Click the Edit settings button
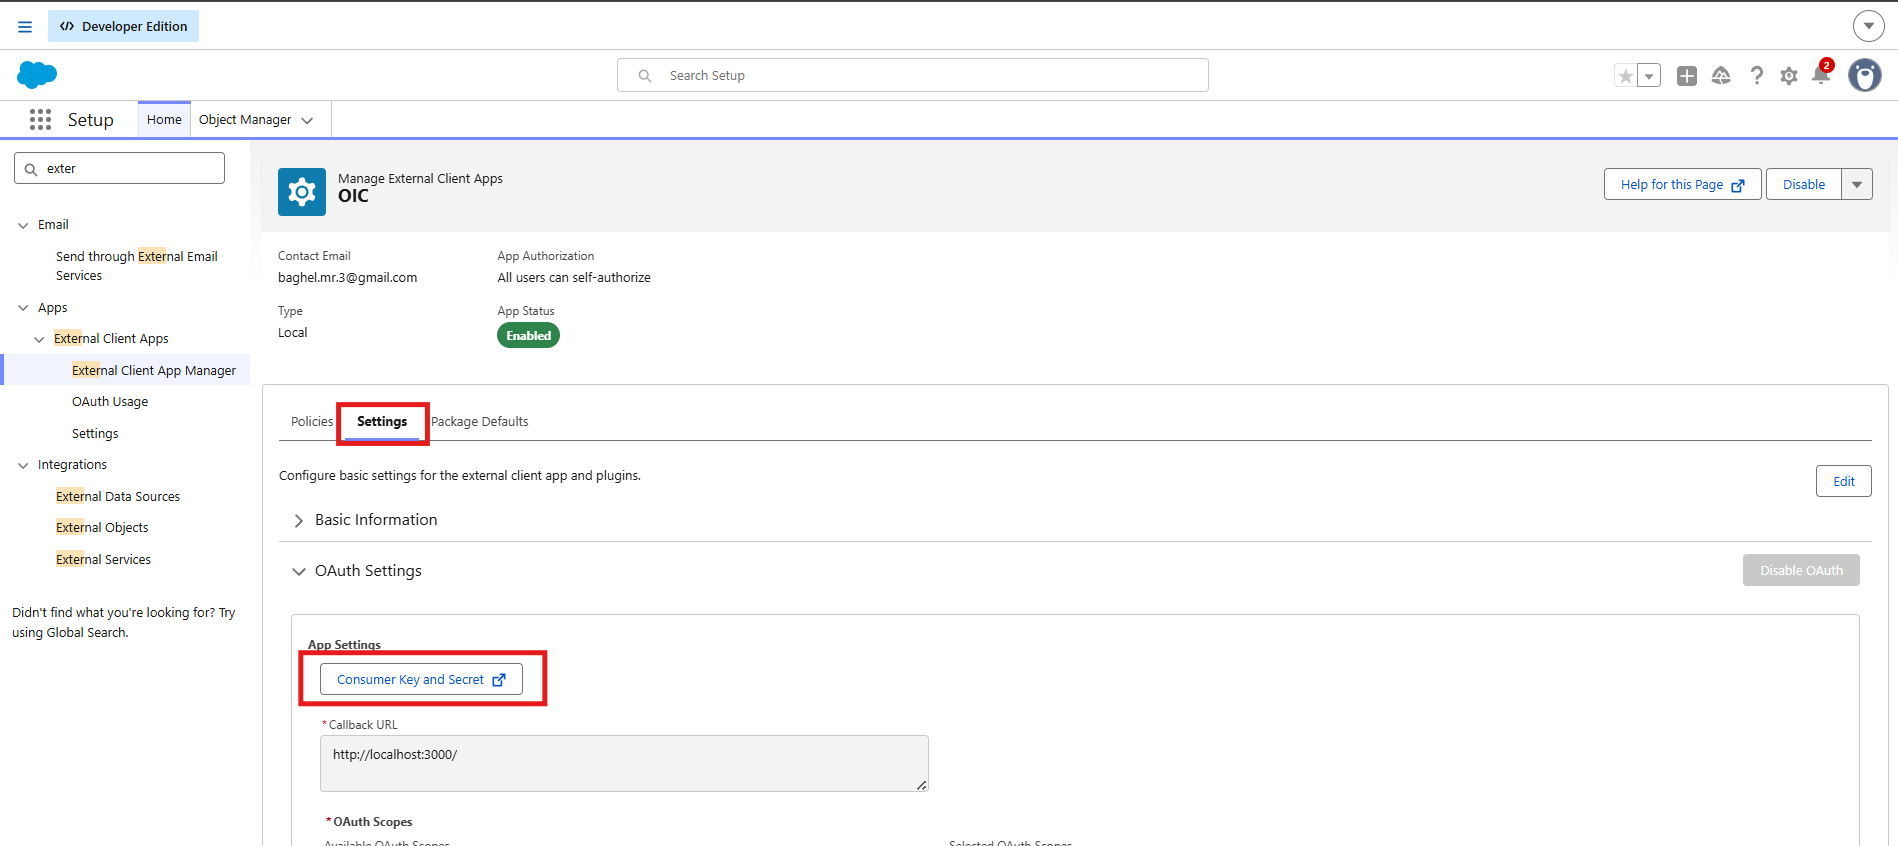This screenshot has width=1898, height=846. click(x=1844, y=481)
